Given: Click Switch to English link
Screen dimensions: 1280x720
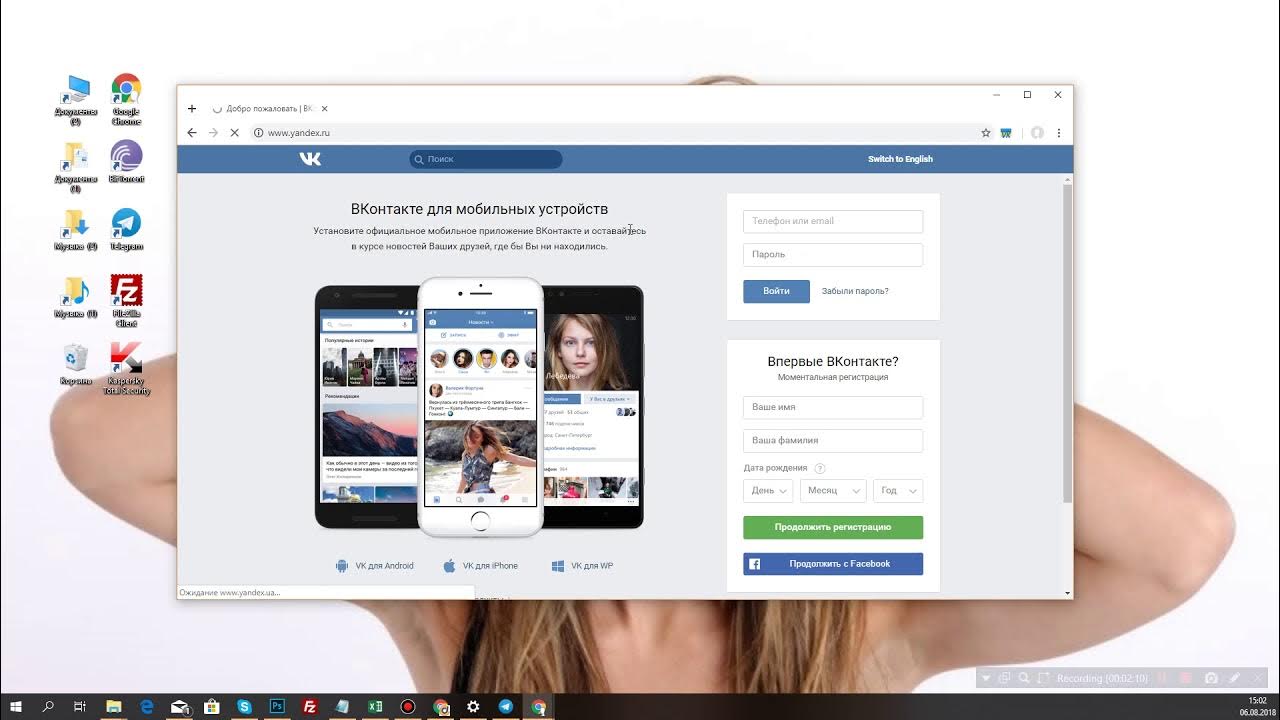Looking at the screenshot, I should [900, 159].
